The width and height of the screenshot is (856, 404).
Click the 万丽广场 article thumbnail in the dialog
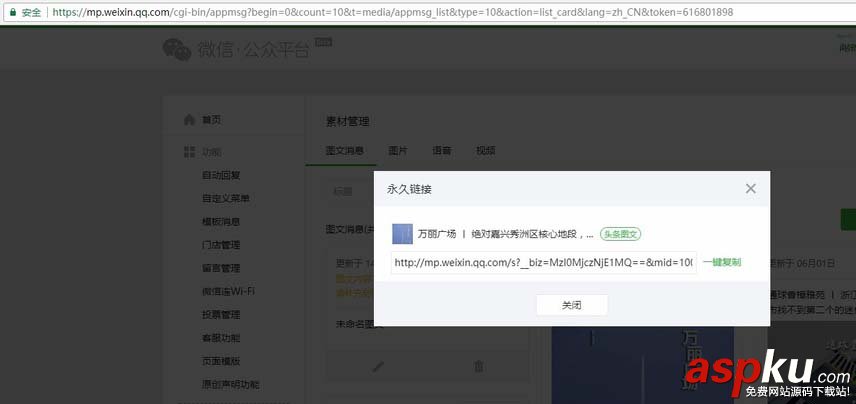(x=402, y=234)
